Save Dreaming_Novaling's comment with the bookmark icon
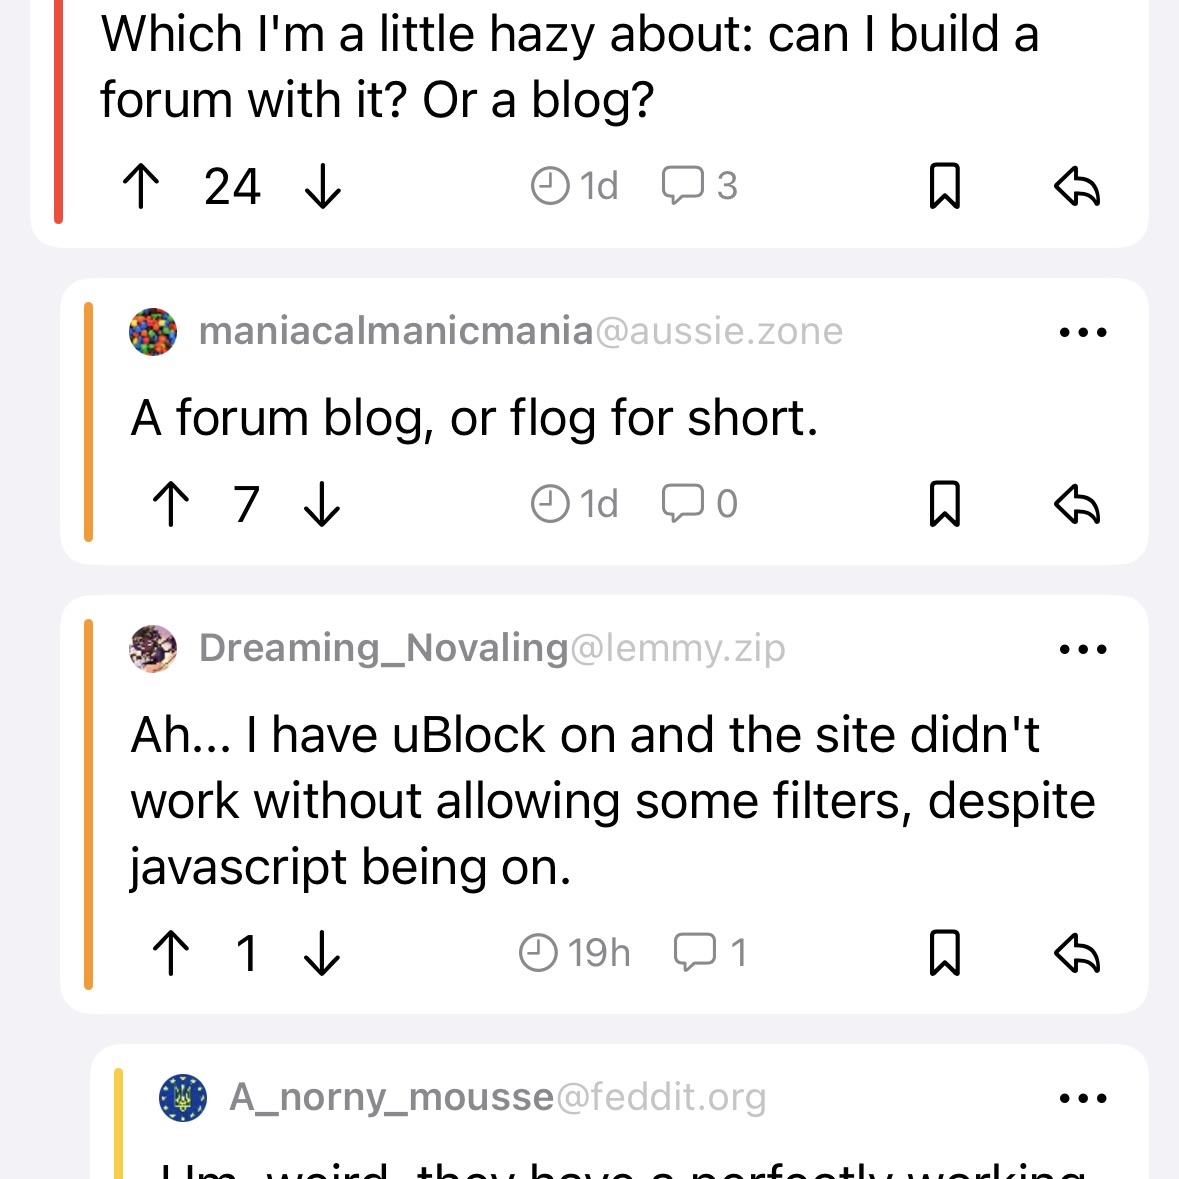Viewport: 1179px width, 1179px height. pyautogui.click(x=946, y=953)
